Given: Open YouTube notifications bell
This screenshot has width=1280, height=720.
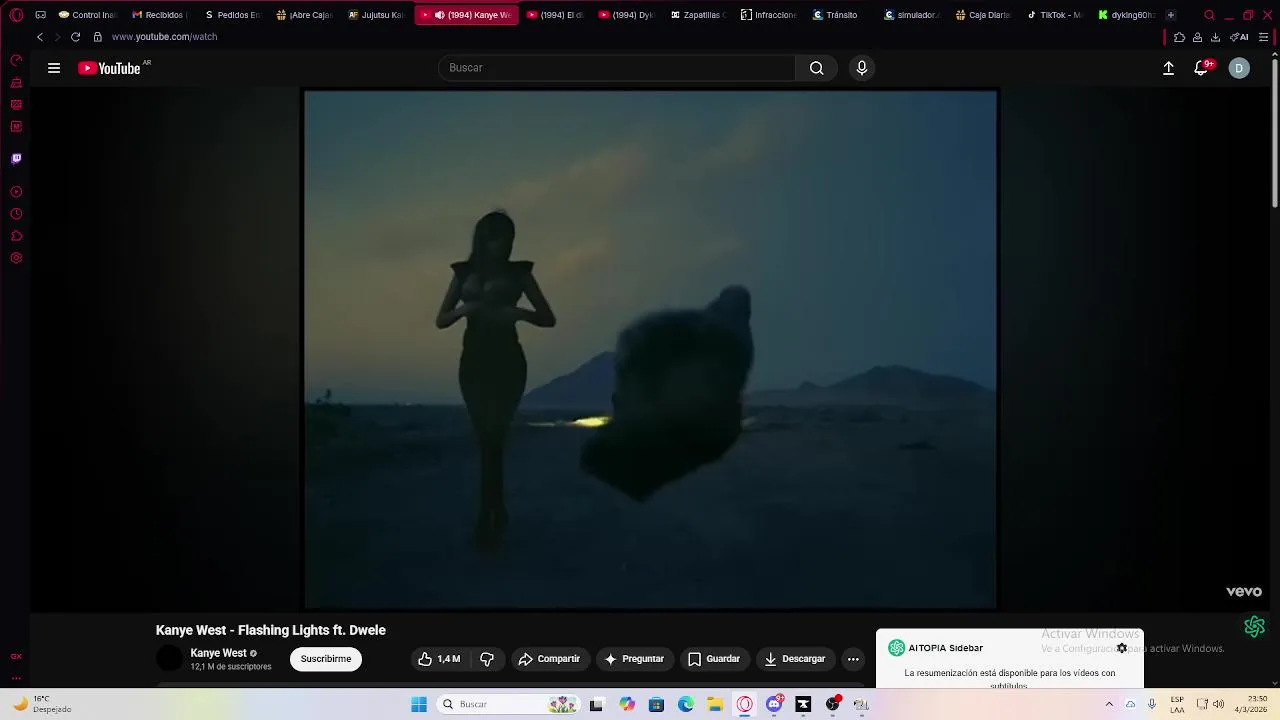Looking at the screenshot, I should [1201, 68].
